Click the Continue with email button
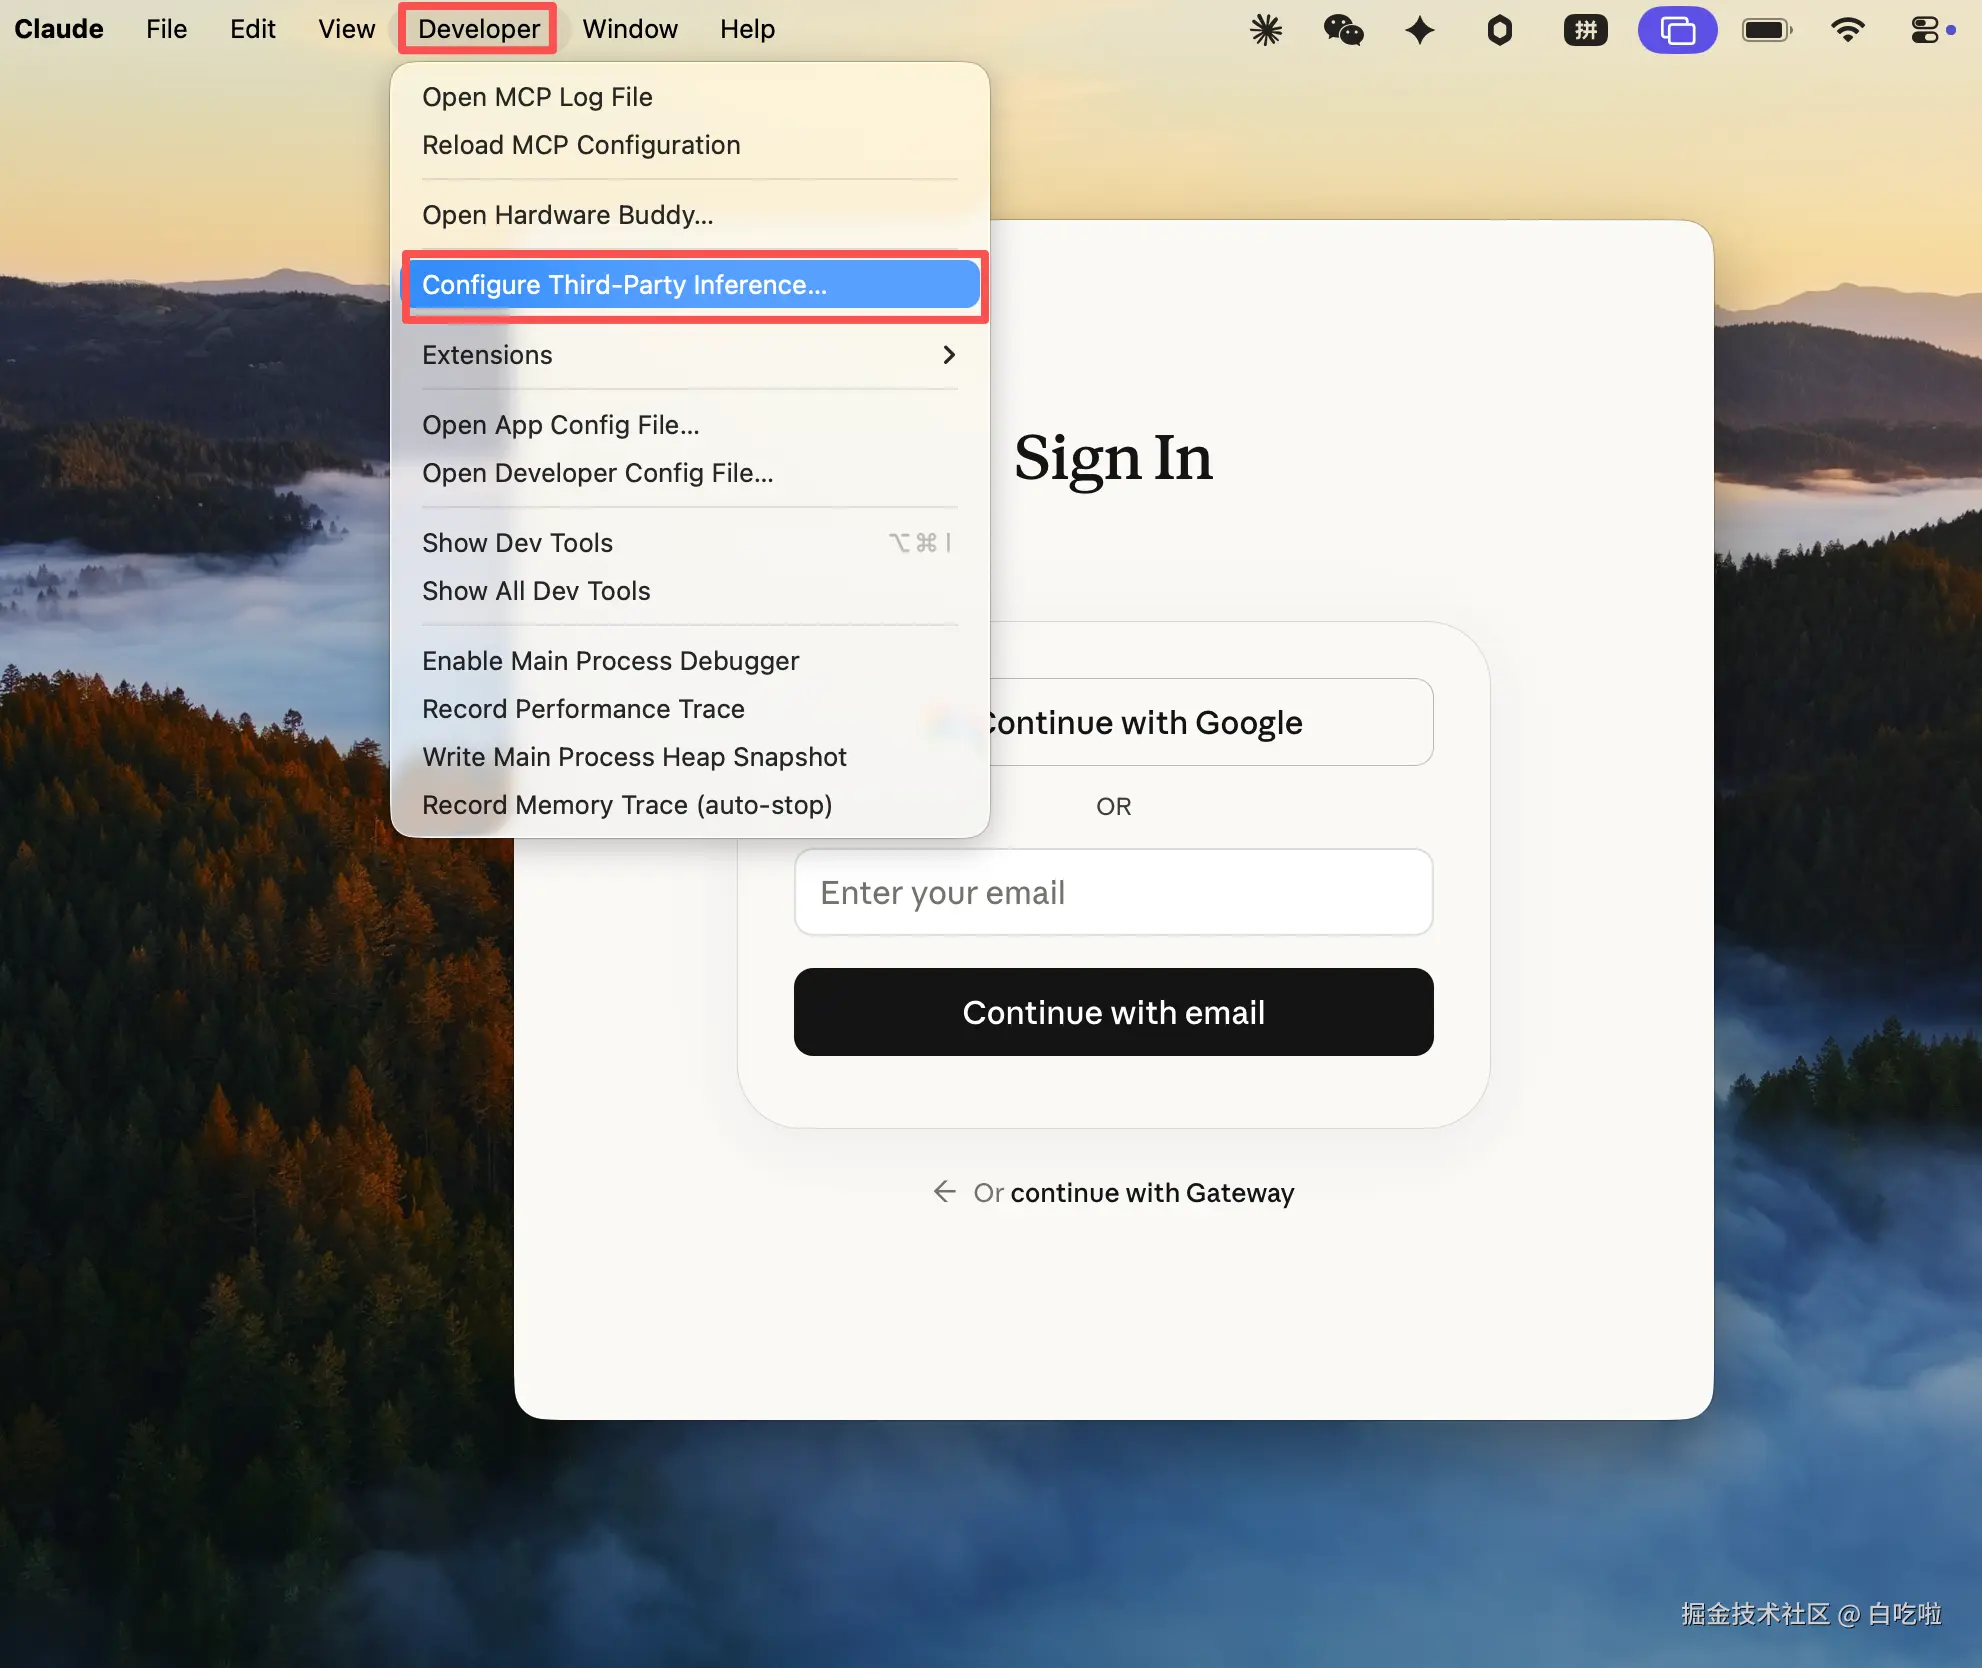Viewport: 1982px width, 1668px height. pos(1114,1012)
